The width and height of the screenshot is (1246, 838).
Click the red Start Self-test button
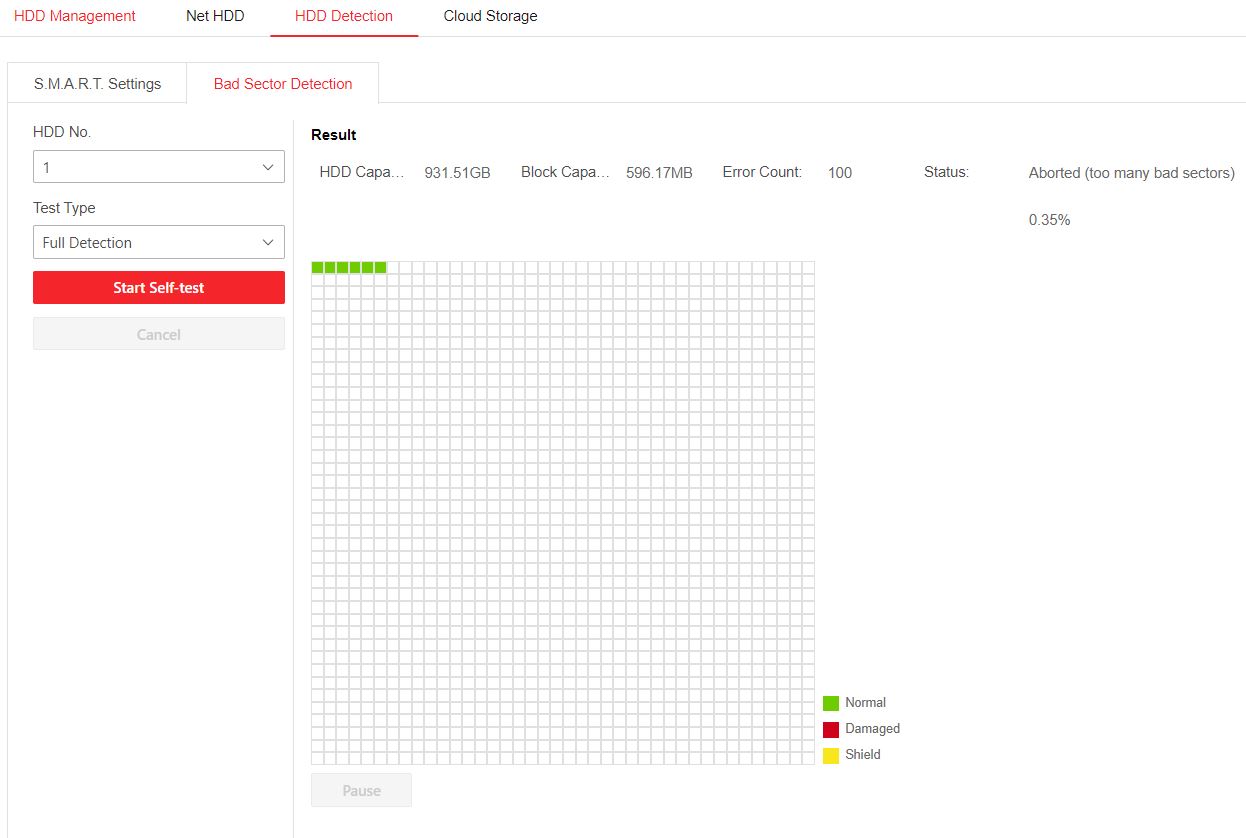(x=159, y=288)
